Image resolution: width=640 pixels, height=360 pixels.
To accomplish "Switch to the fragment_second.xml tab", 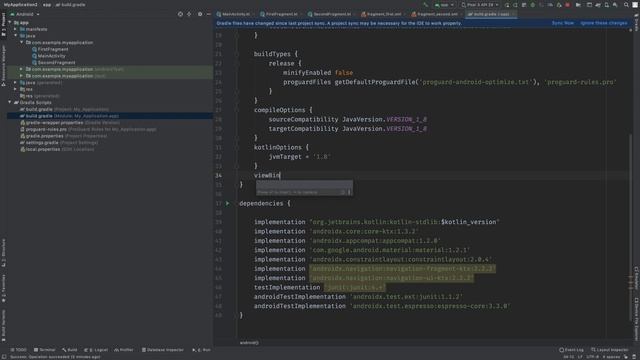I will [435, 14].
